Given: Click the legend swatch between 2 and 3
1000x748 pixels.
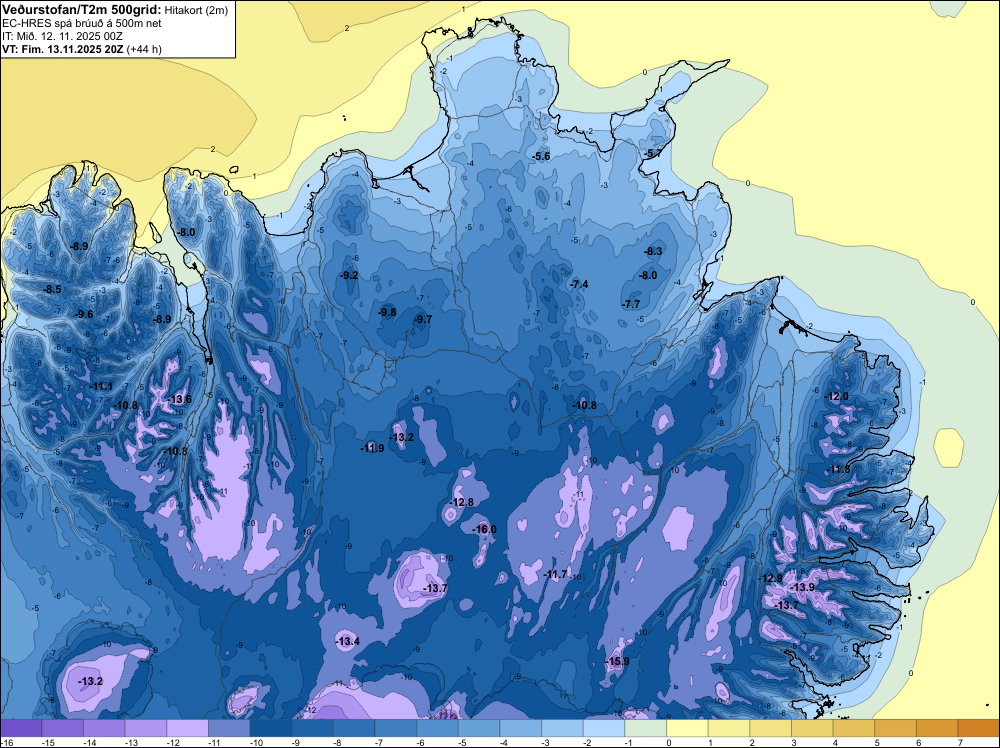Looking at the screenshot, I should (771, 728).
